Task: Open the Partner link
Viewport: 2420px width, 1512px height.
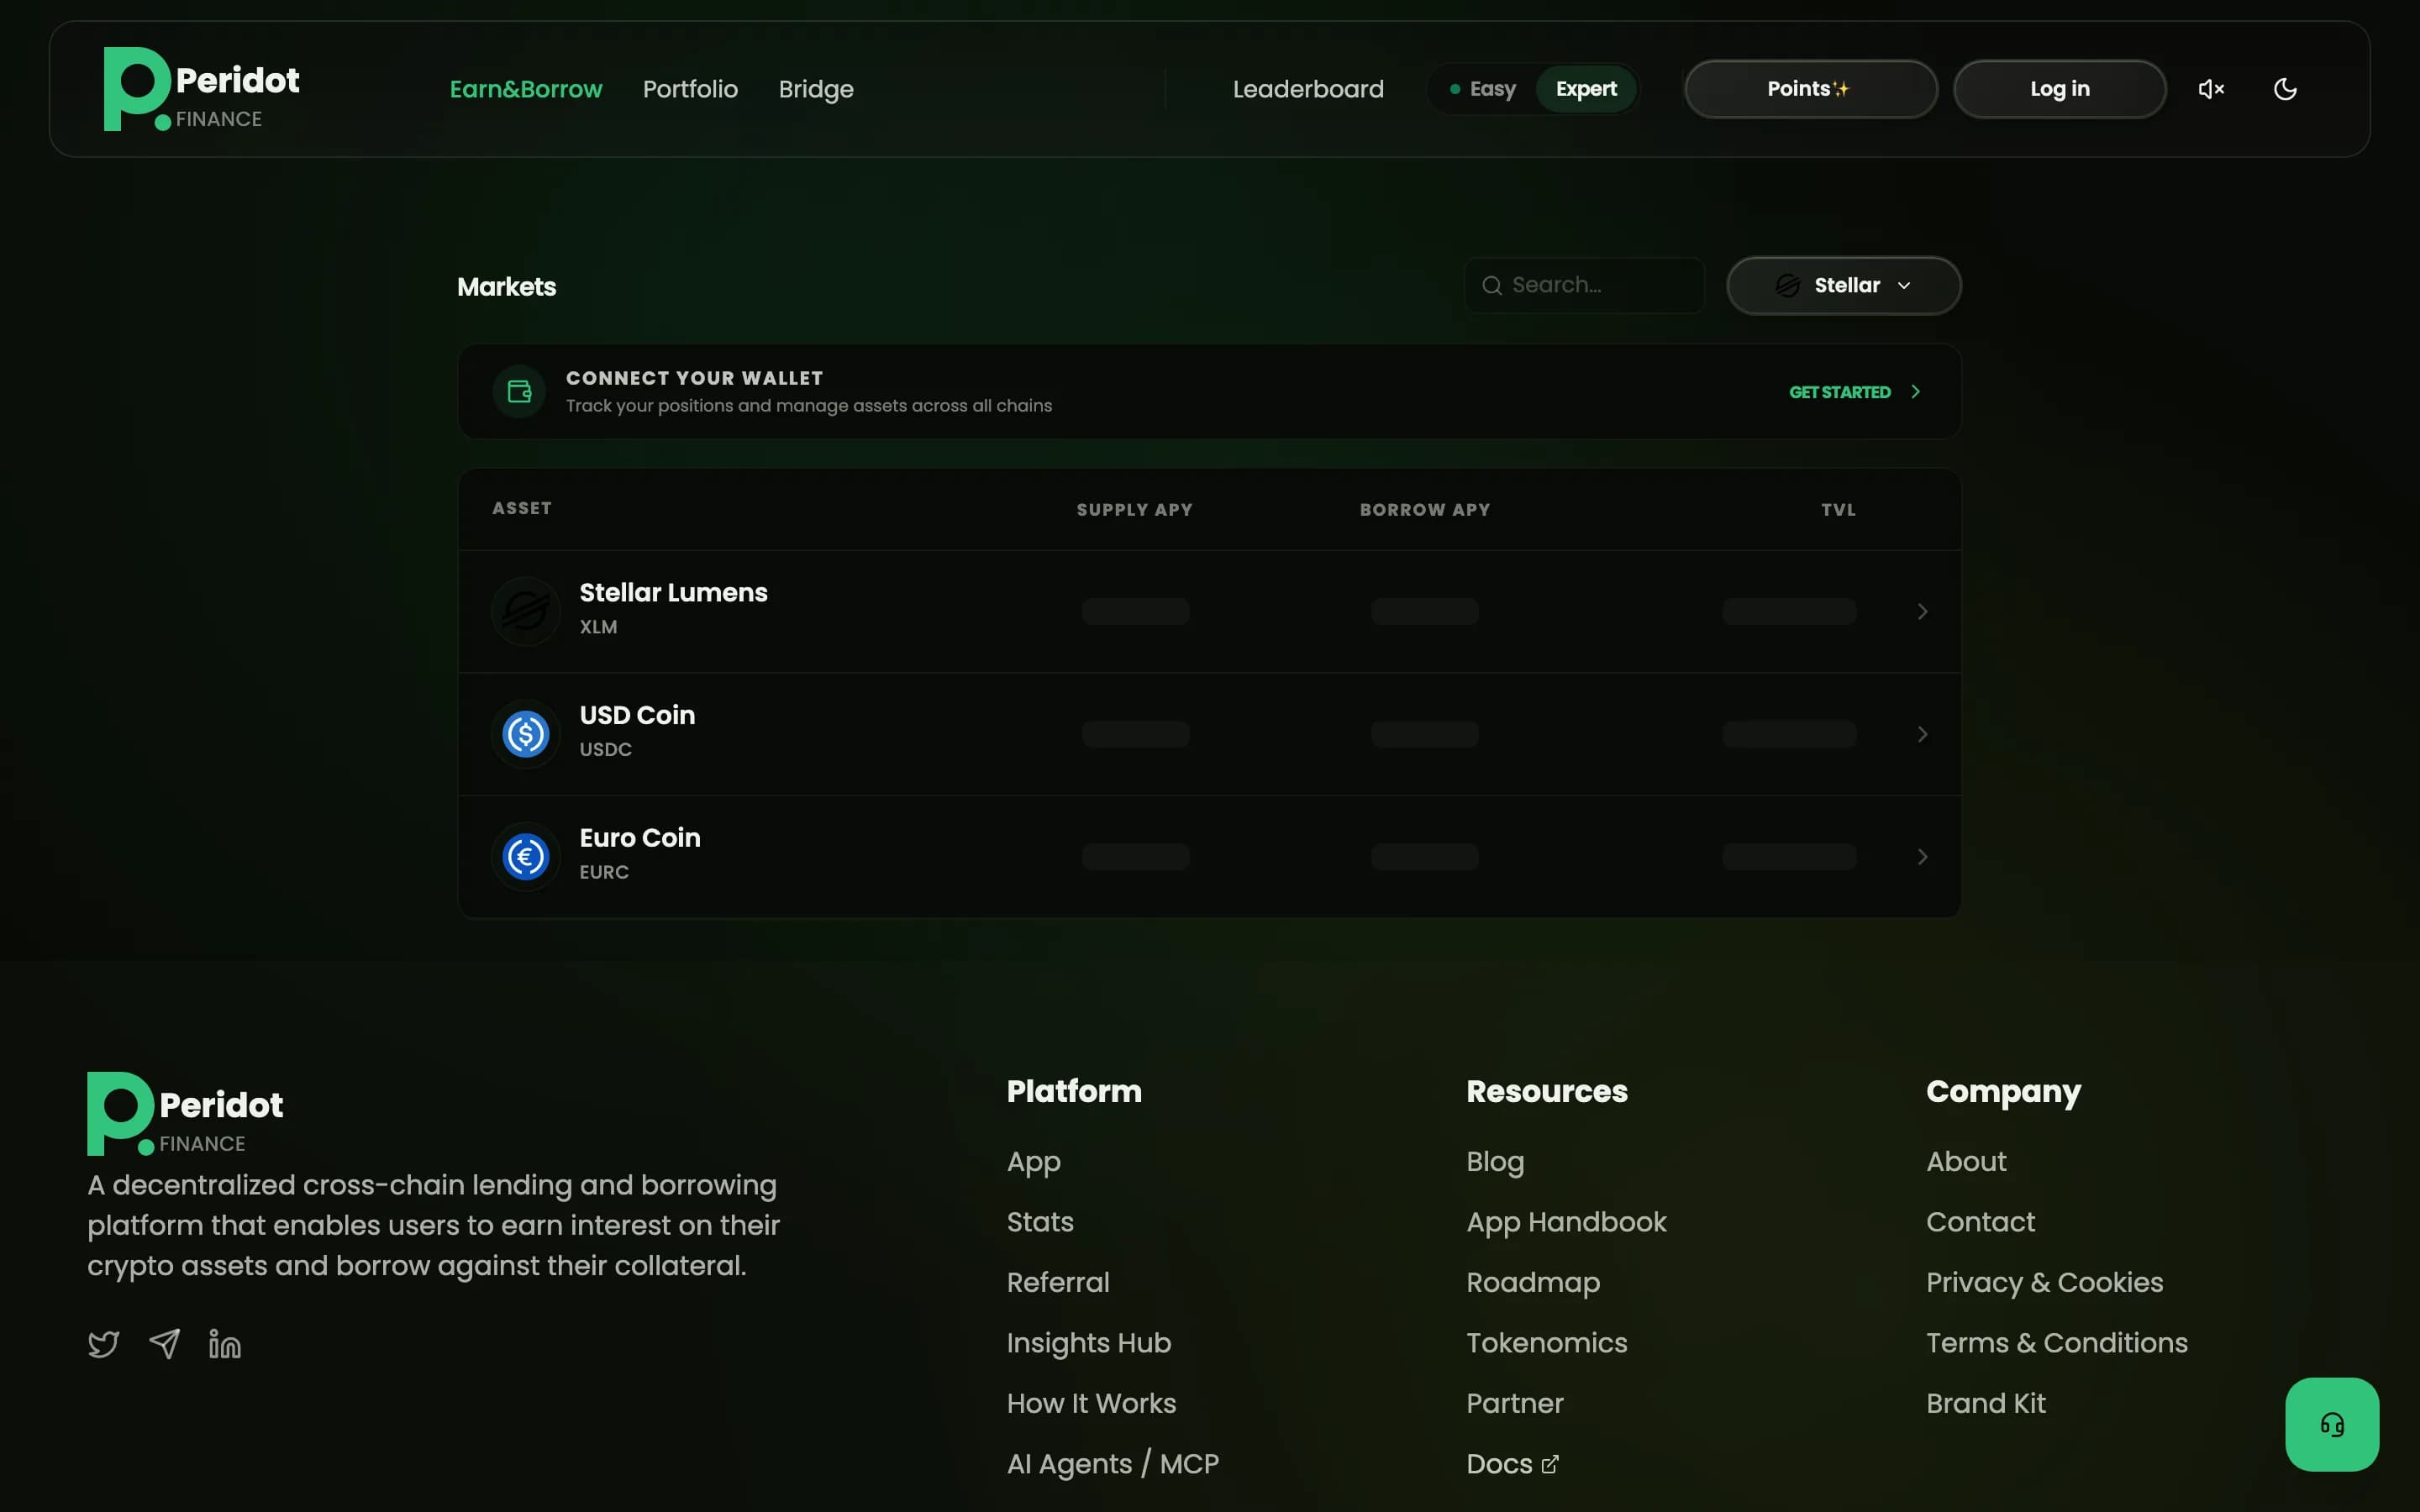Action: [1514, 1403]
